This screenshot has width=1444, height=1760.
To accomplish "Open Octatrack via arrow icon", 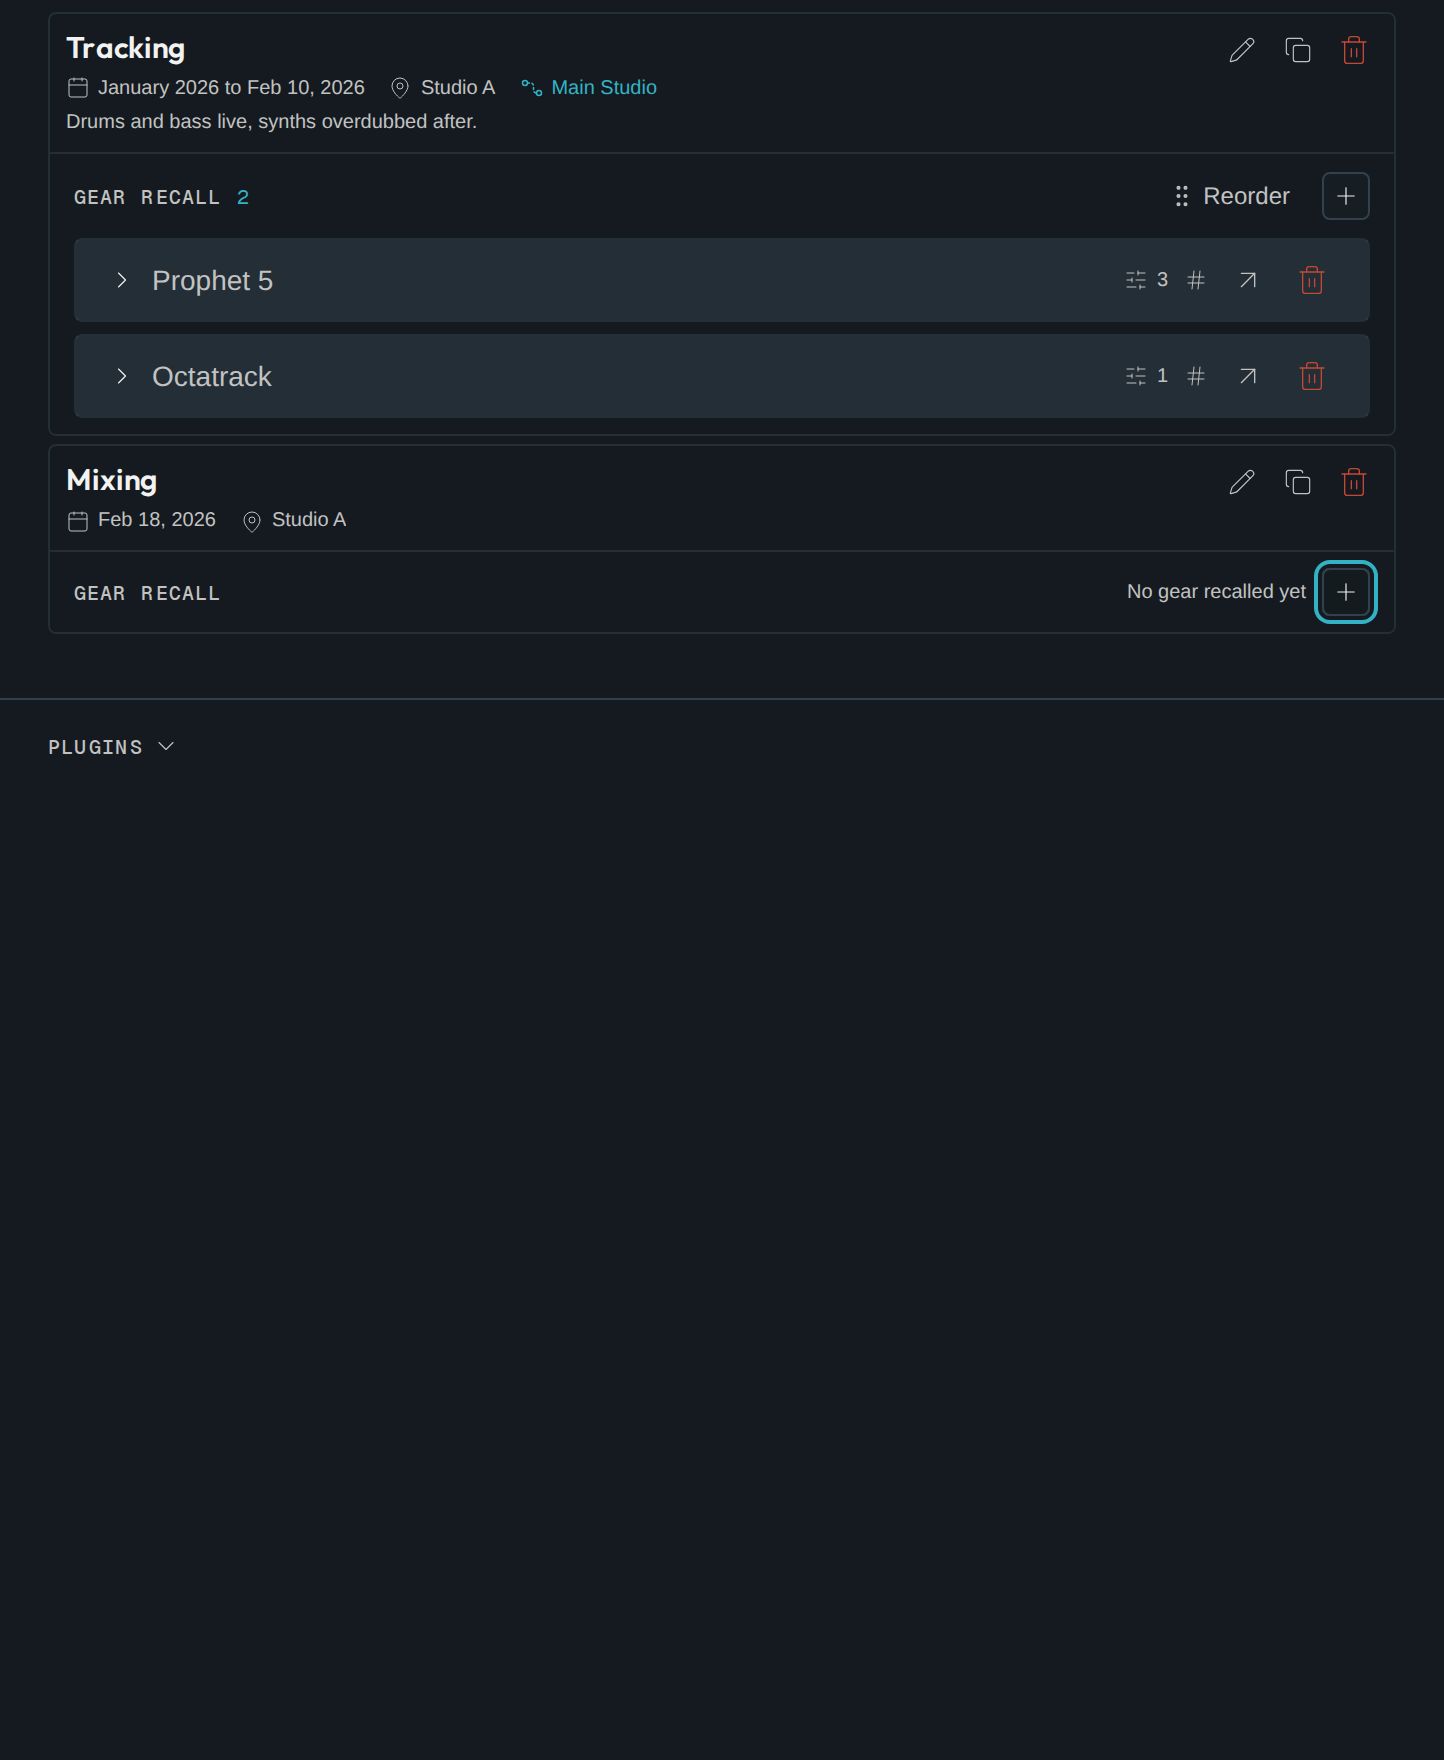I will click(x=1248, y=376).
